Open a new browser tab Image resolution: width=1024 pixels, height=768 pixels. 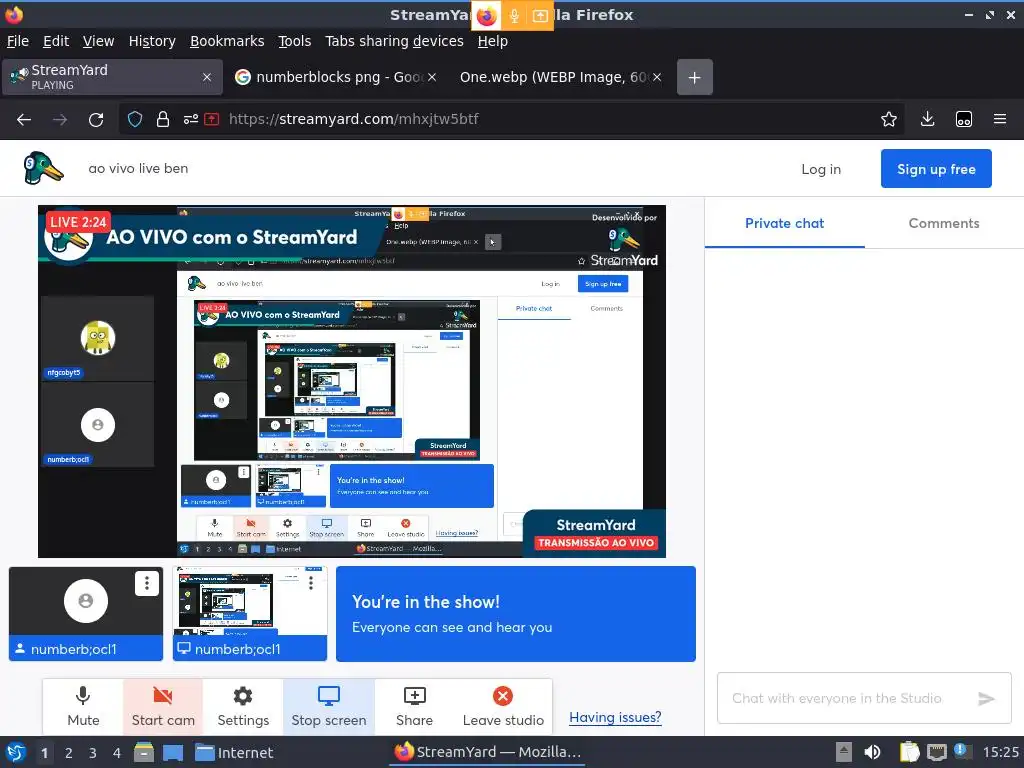(695, 78)
